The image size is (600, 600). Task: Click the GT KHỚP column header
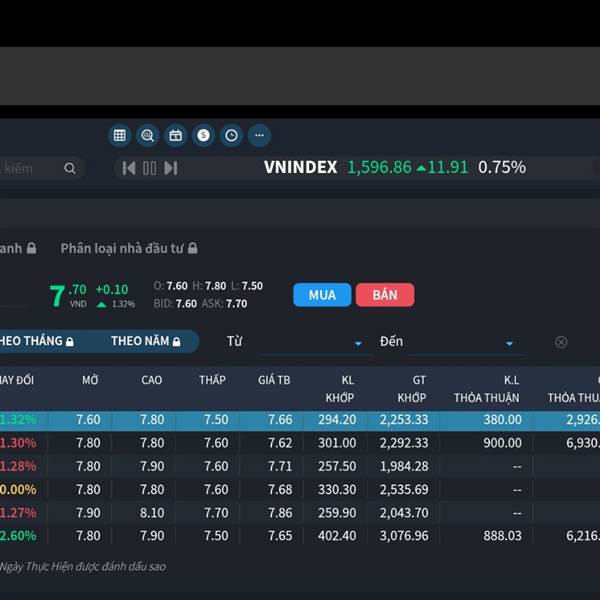coord(412,389)
